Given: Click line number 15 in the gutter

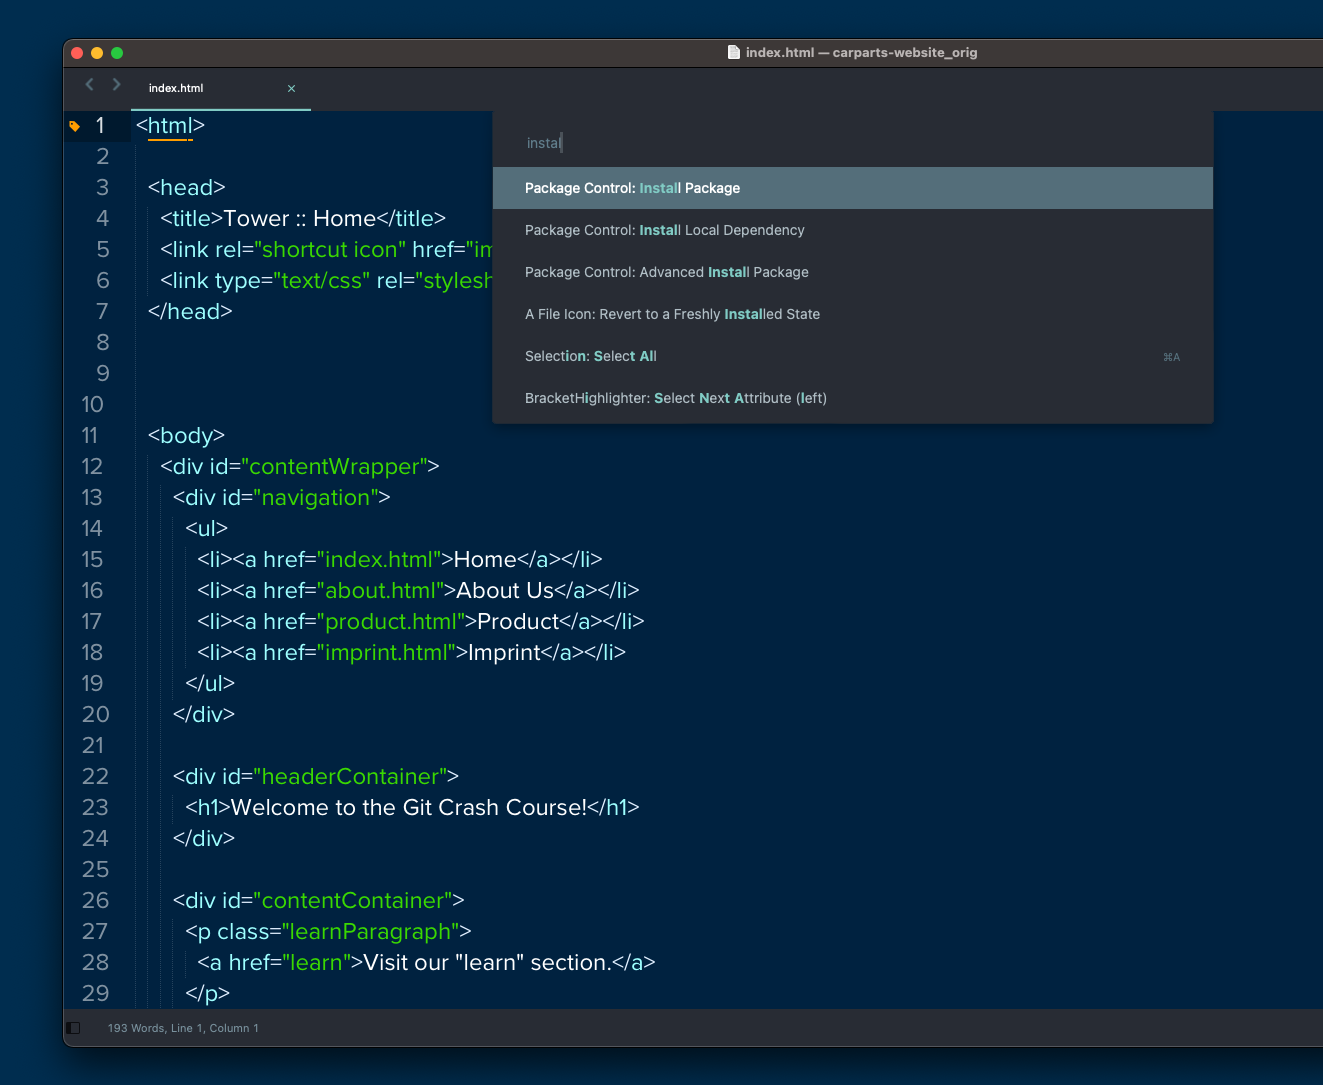Looking at the screenshot, I should point(91,559).
